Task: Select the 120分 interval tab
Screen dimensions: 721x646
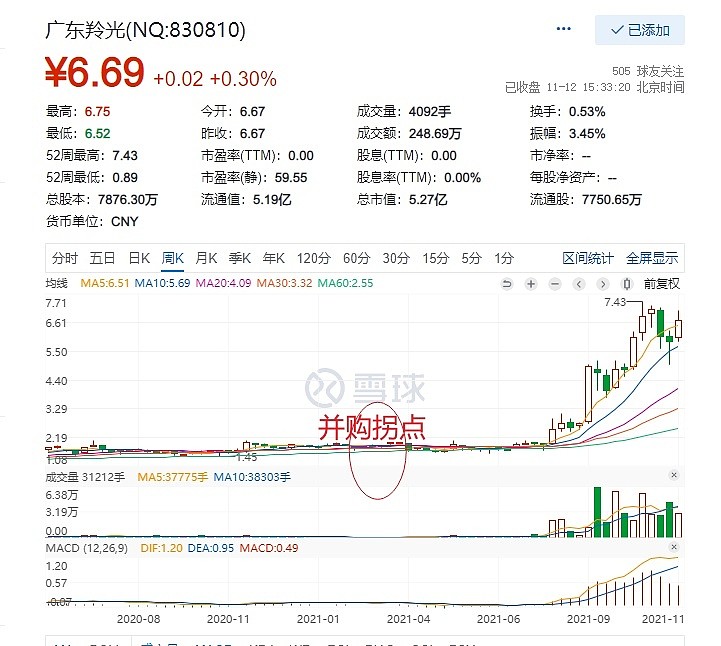Action: (314, 258)
